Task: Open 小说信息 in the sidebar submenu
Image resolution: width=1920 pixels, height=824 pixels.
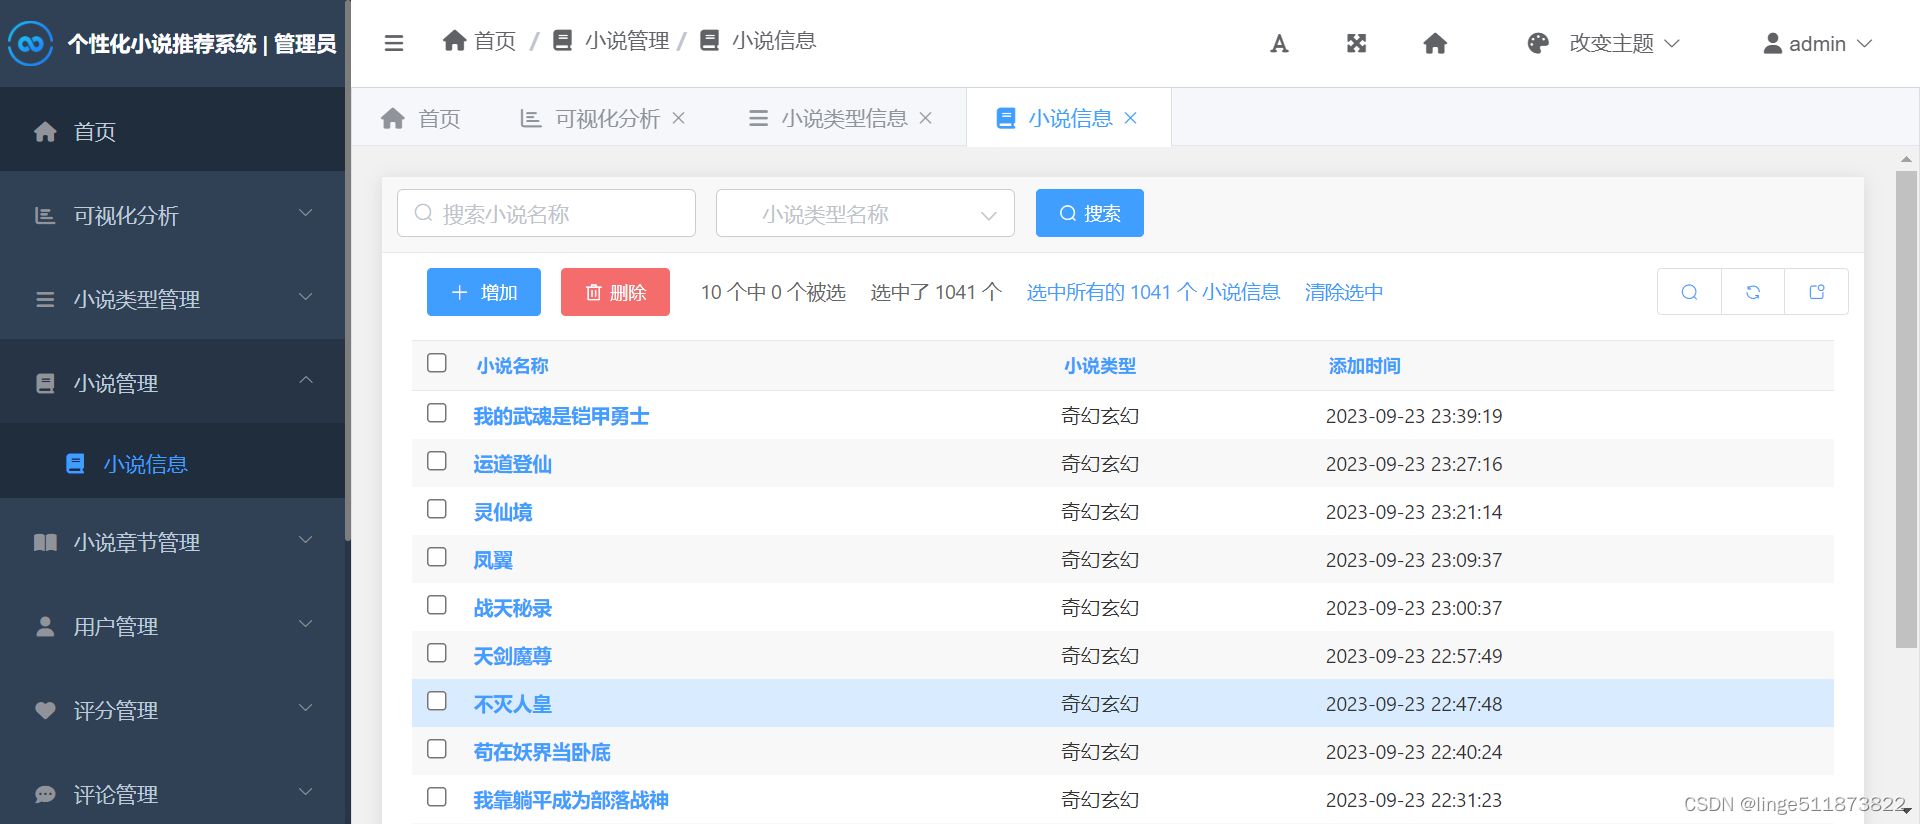Action: pyautogui.click(x=172, y=463)
